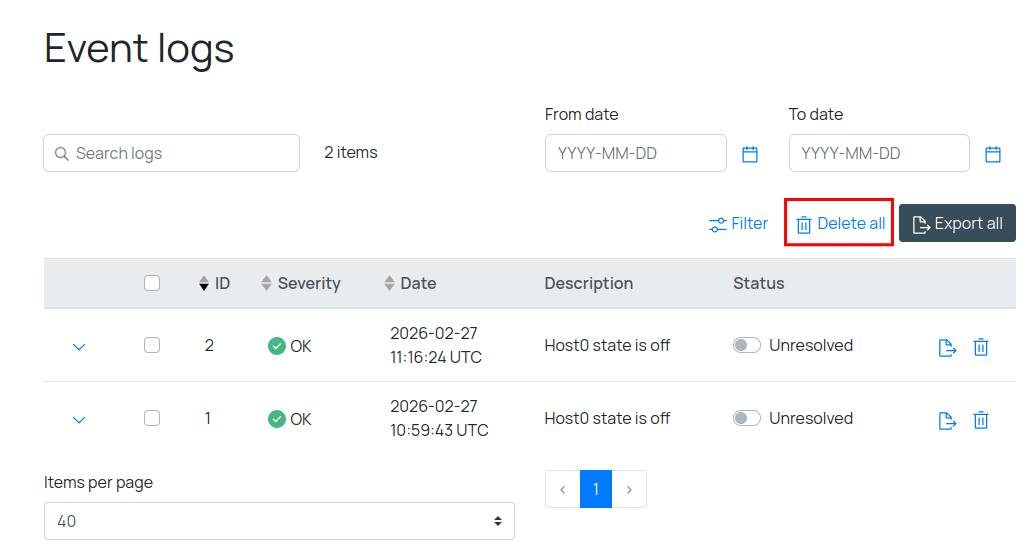Click into the Search logs field
Viewport: 1030px width, 554px height.
pyautogui.click(x=172, y=153)
